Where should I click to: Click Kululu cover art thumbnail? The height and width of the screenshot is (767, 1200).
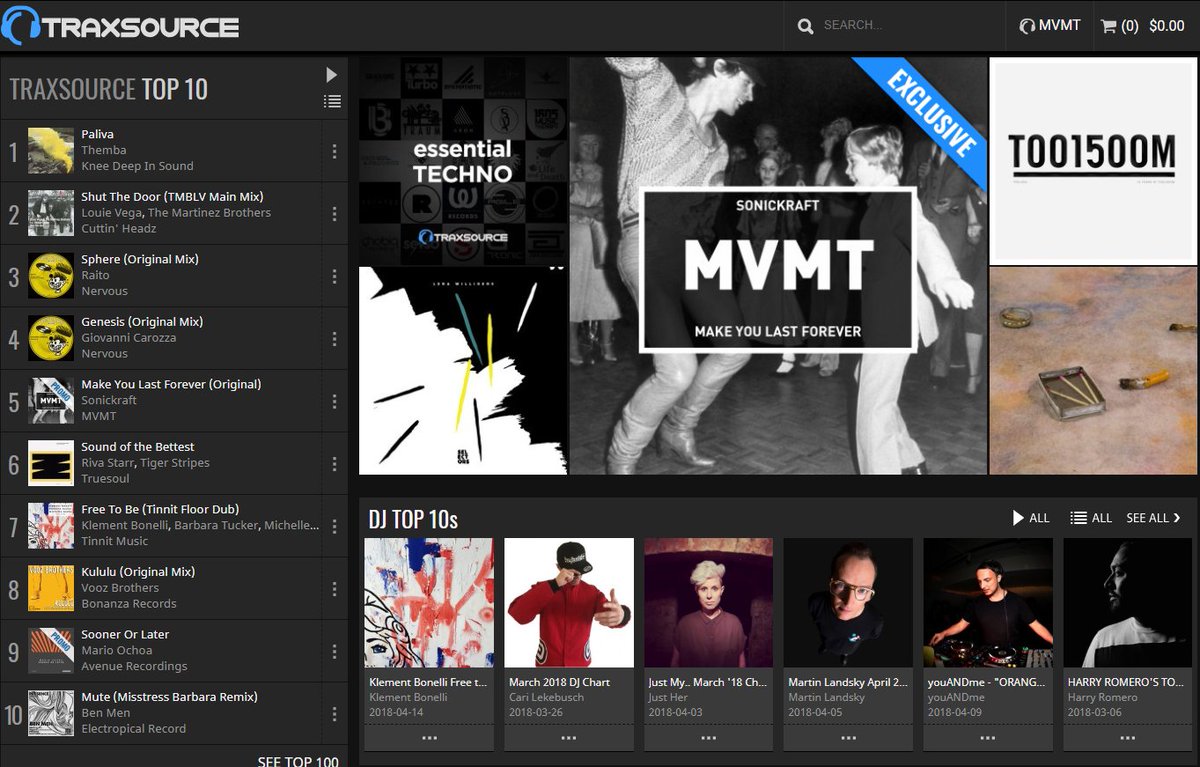[51, 588]
